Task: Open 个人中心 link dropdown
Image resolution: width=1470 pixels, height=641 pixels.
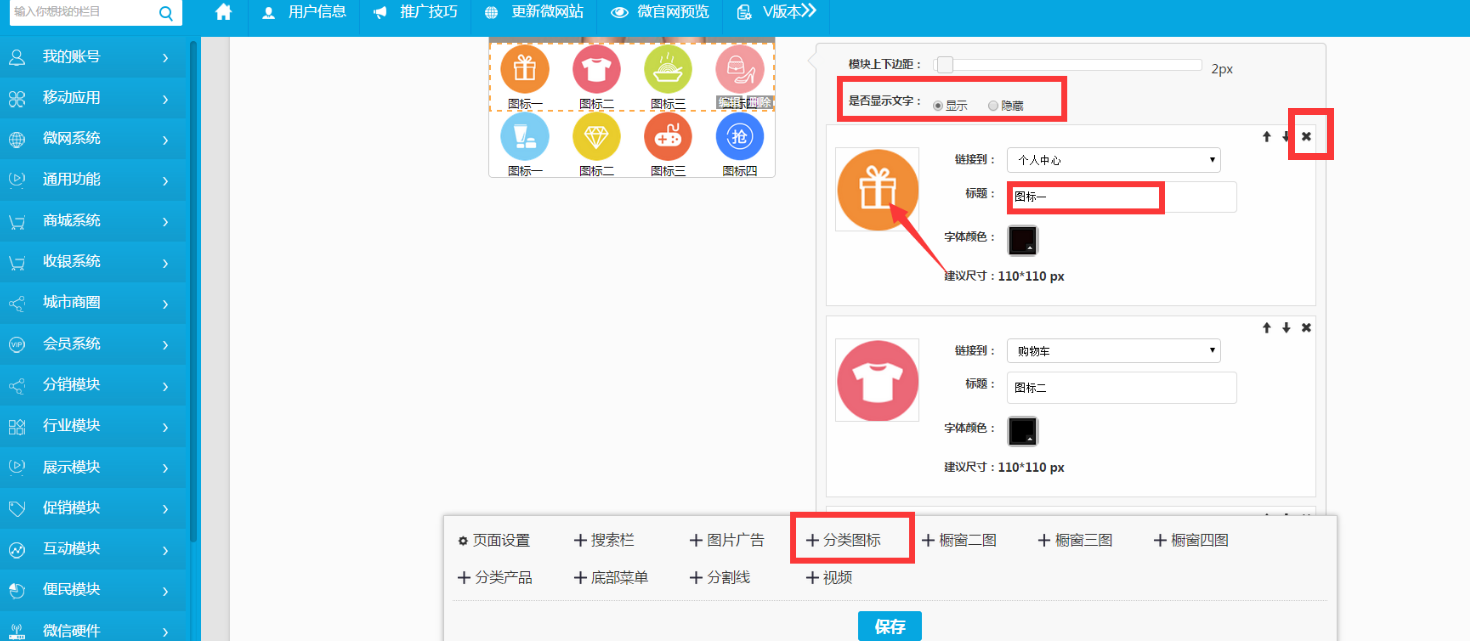Action: (1113, 160)
